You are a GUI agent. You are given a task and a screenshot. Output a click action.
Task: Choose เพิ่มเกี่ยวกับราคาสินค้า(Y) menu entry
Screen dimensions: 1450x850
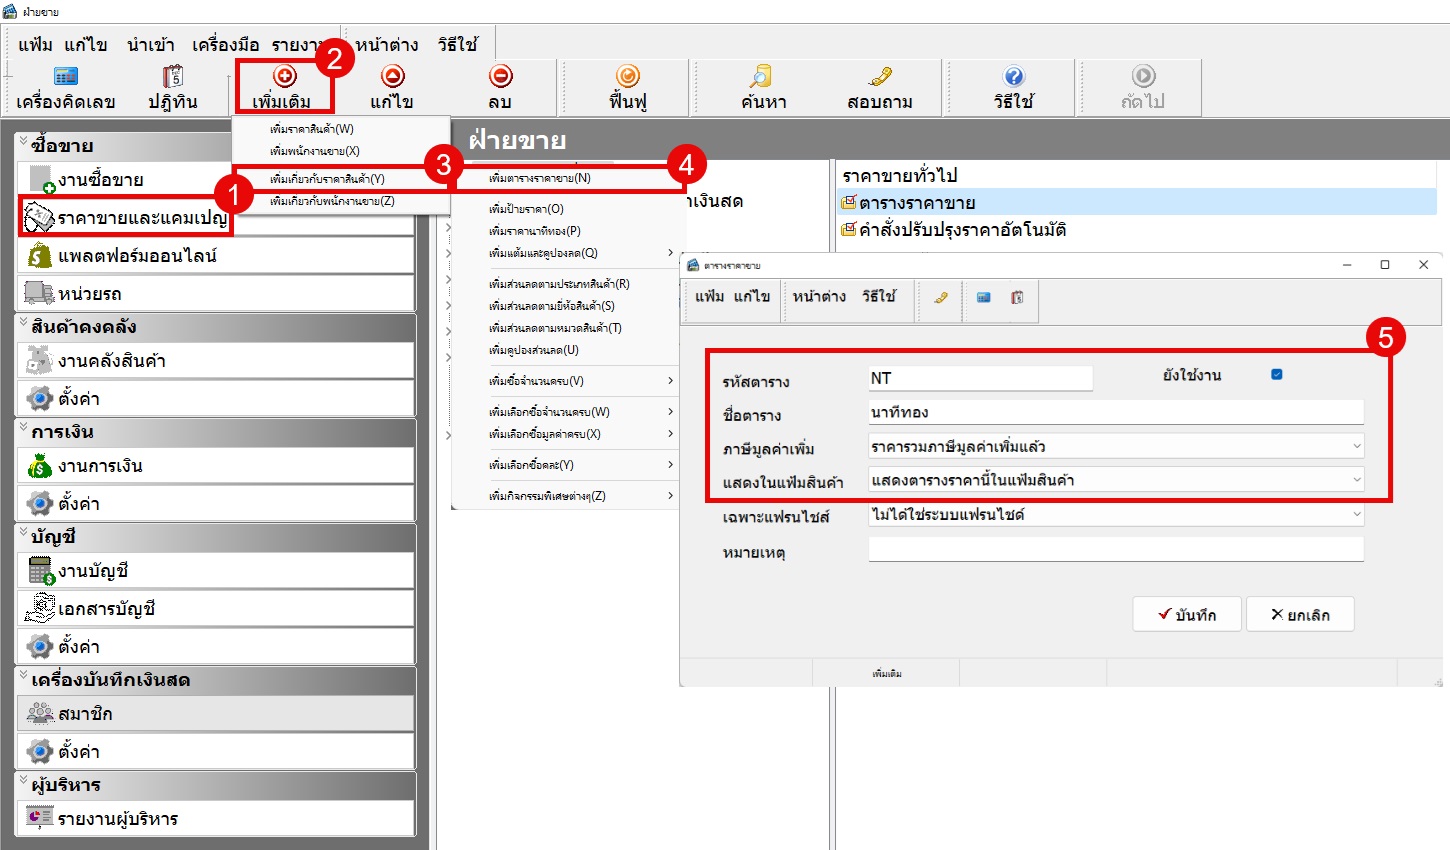coord(327,179)
